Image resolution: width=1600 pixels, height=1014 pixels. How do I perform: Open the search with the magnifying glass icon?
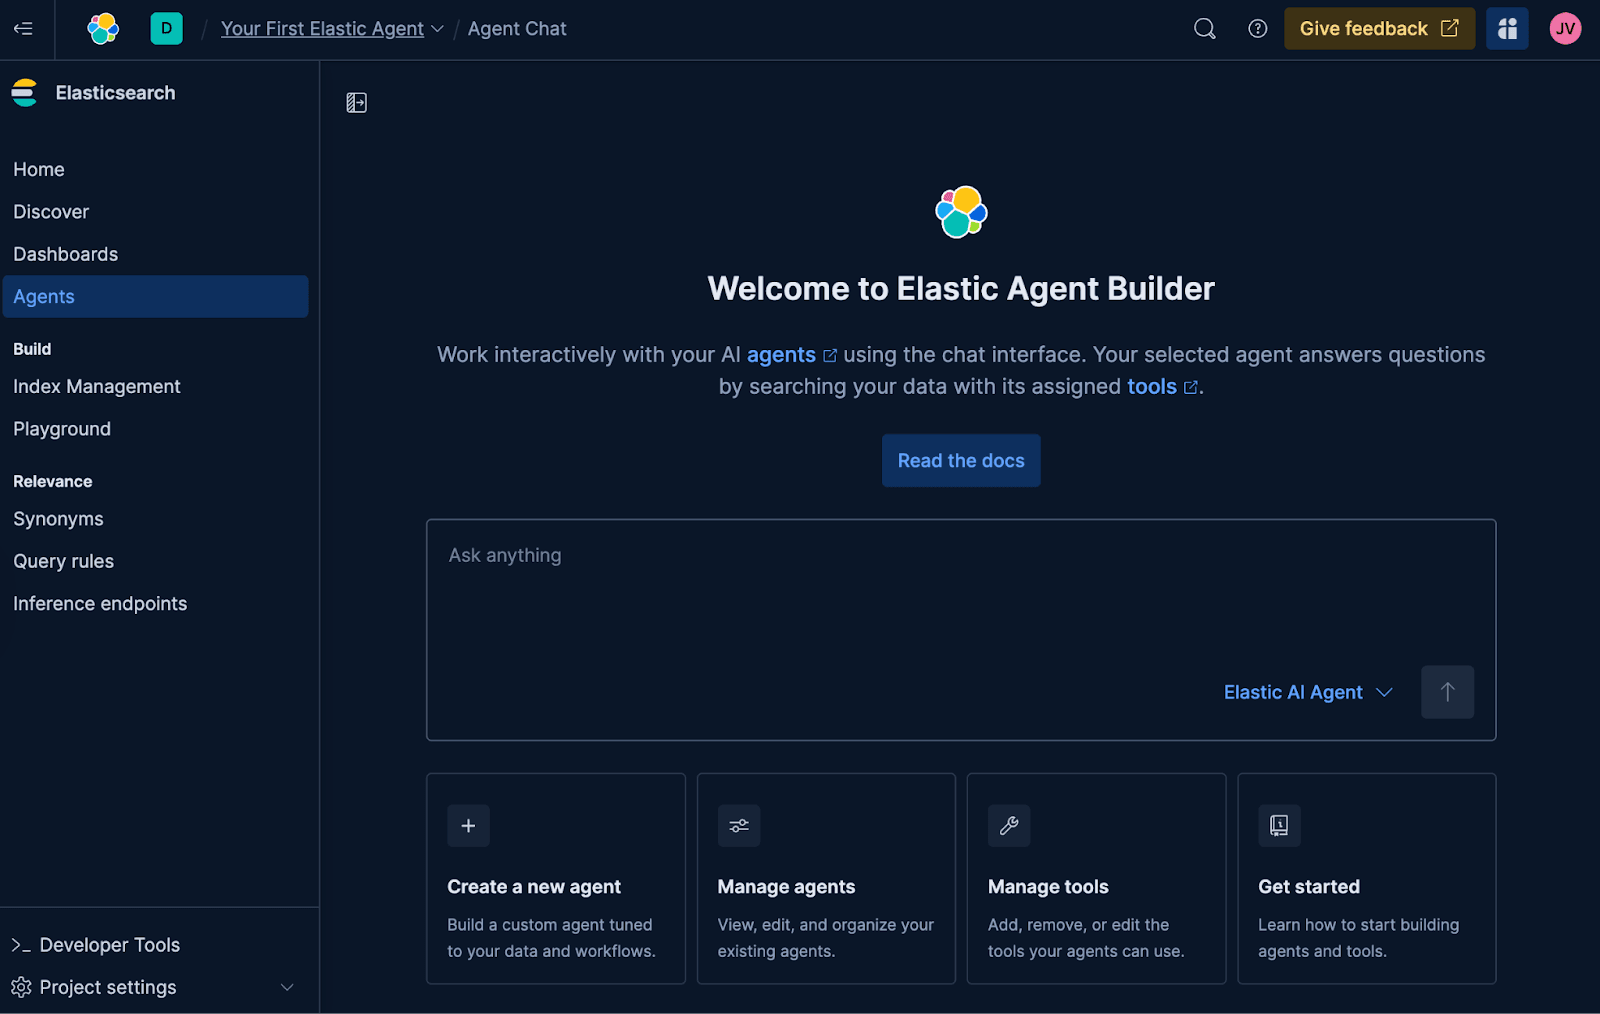pyautogui.click(x=1204, y=29)
